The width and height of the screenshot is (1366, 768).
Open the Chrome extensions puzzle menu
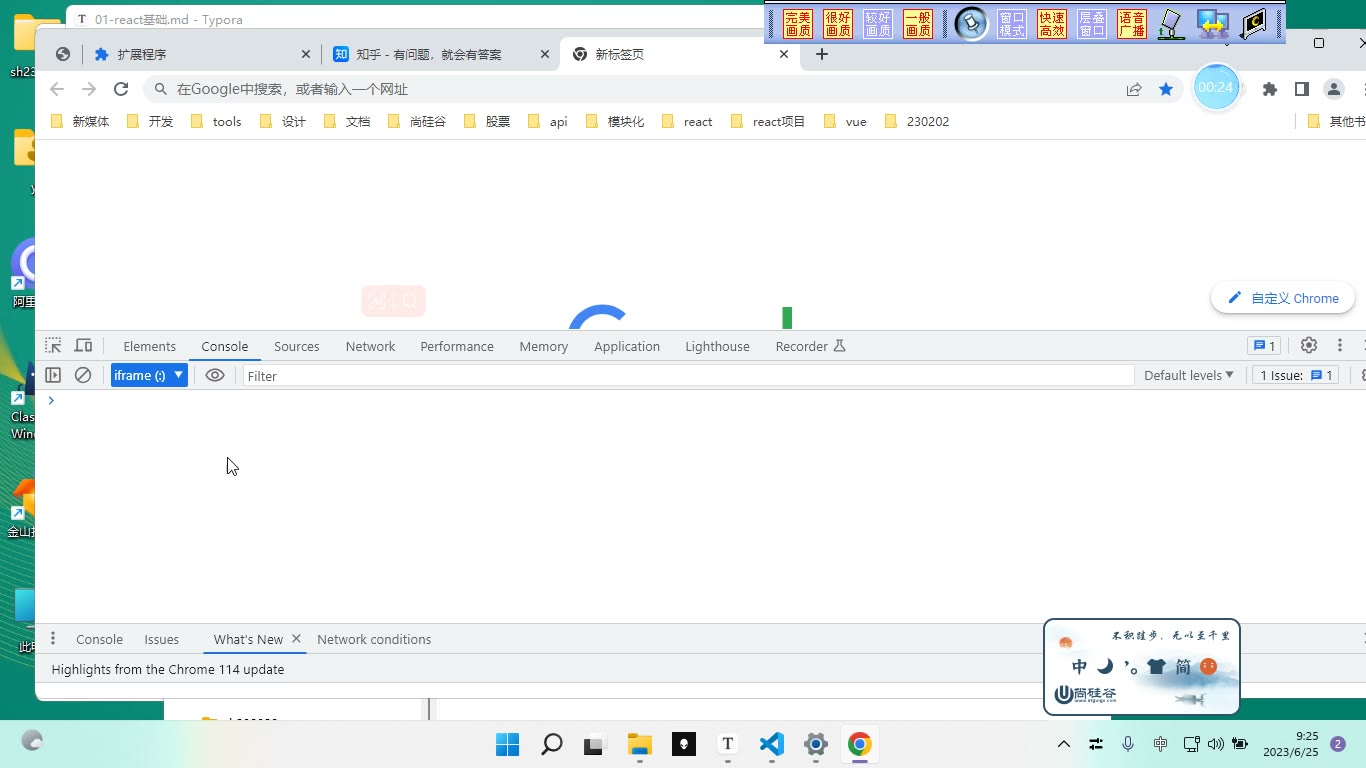(1270, 89)
